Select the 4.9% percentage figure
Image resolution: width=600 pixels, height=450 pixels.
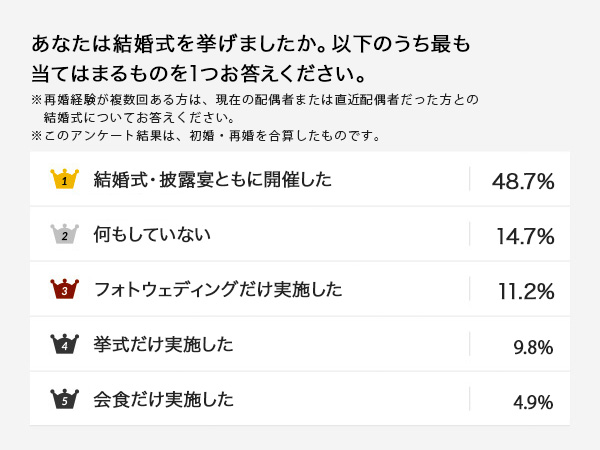[532, 401]
